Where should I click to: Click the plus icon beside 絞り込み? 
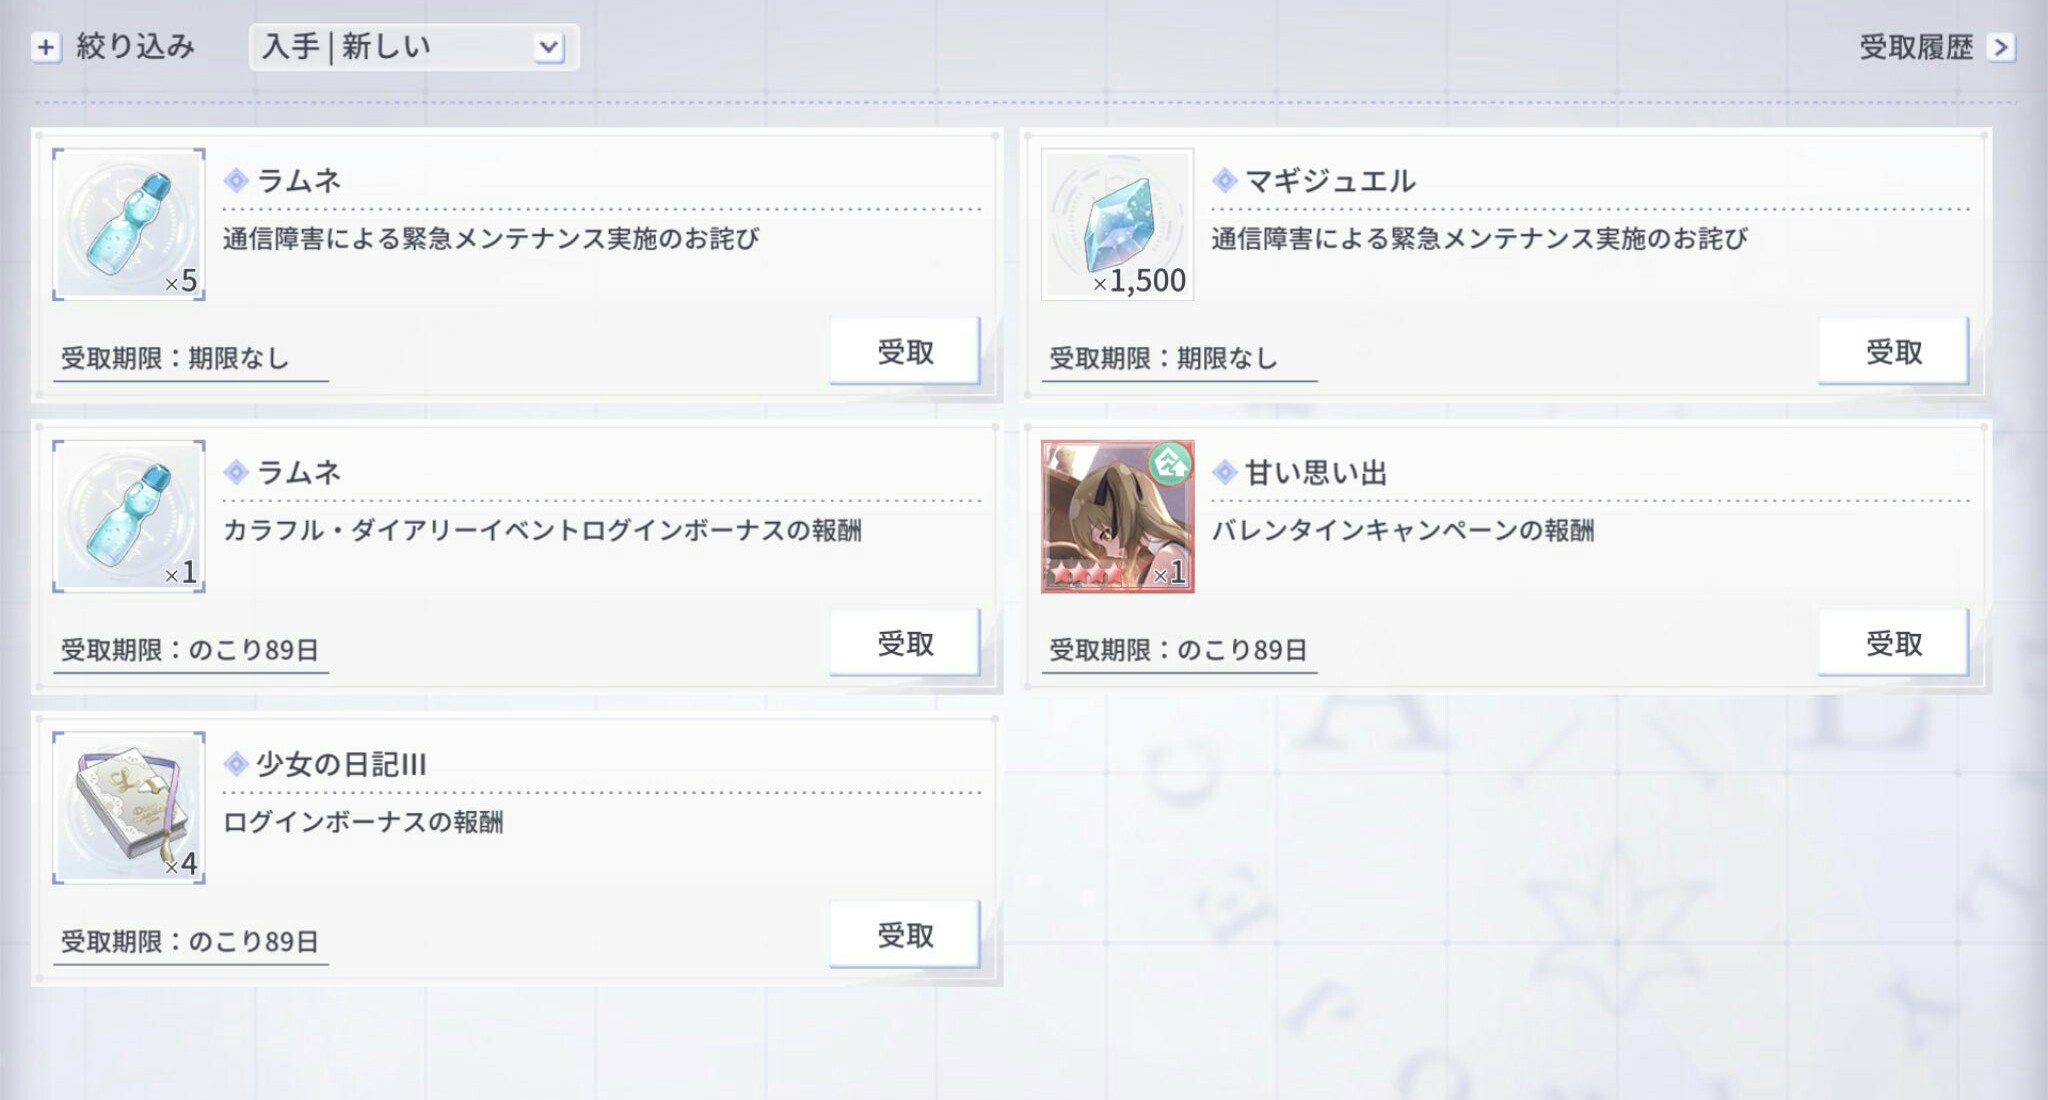point(46,47)
